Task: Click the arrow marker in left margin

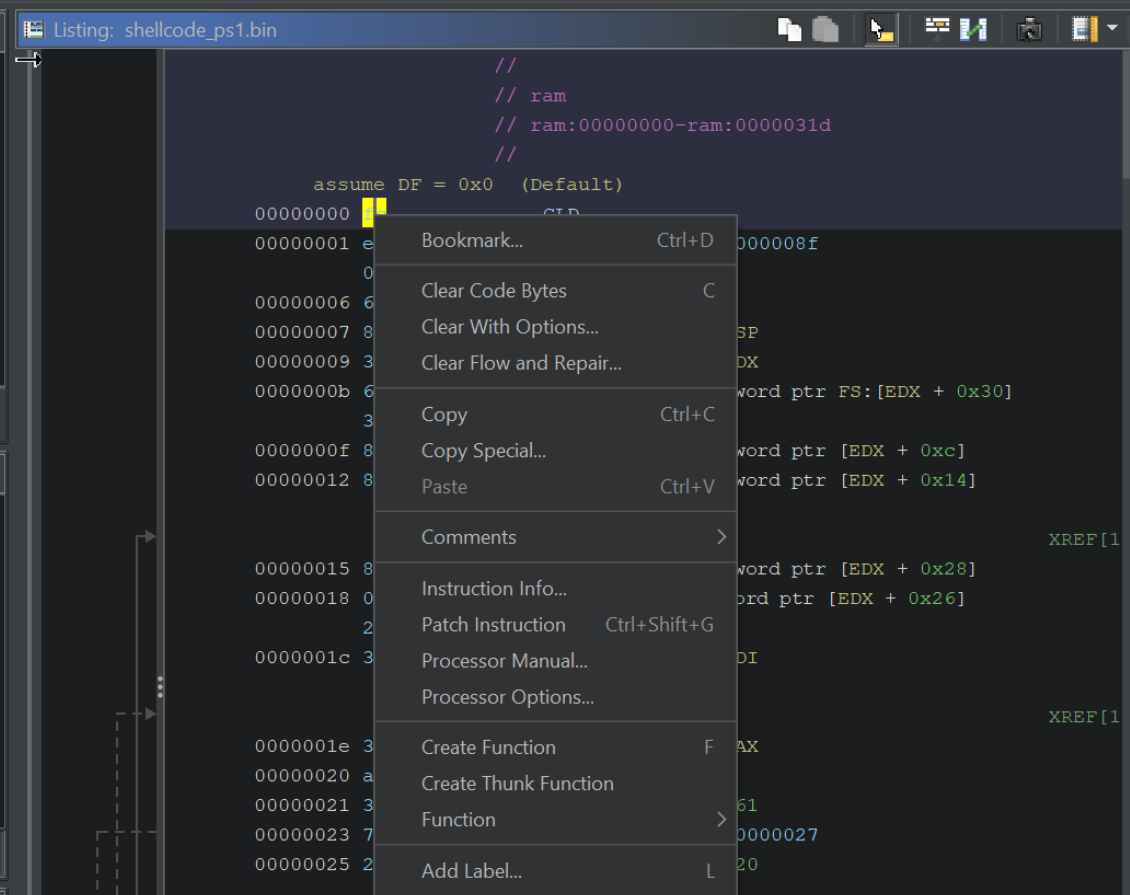Action: coord(28,61)
